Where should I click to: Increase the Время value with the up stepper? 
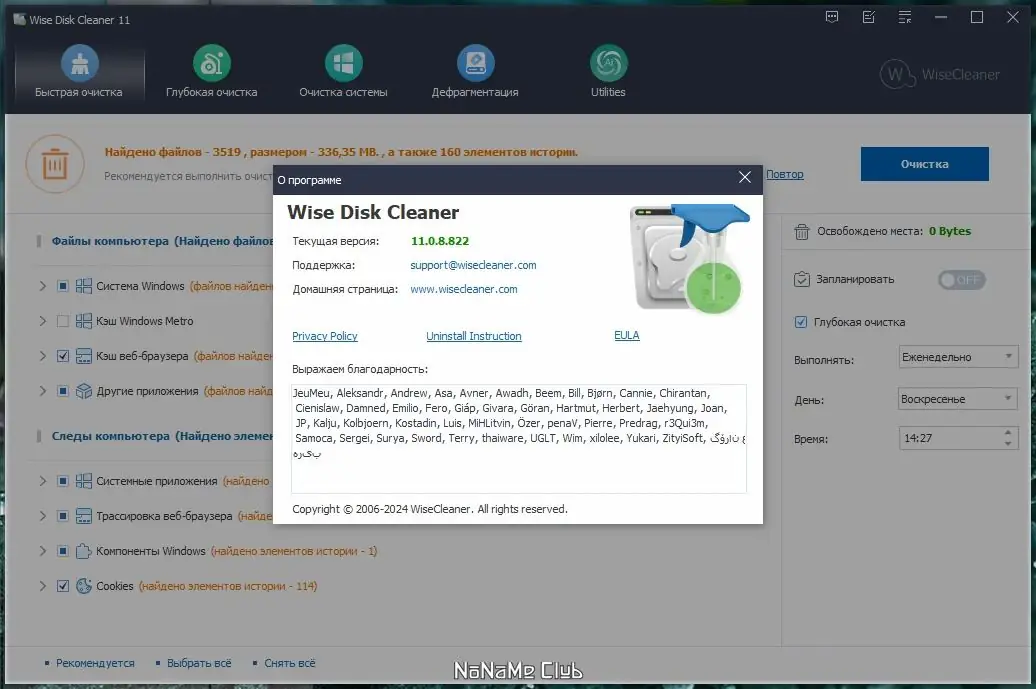click(1008, 433)
